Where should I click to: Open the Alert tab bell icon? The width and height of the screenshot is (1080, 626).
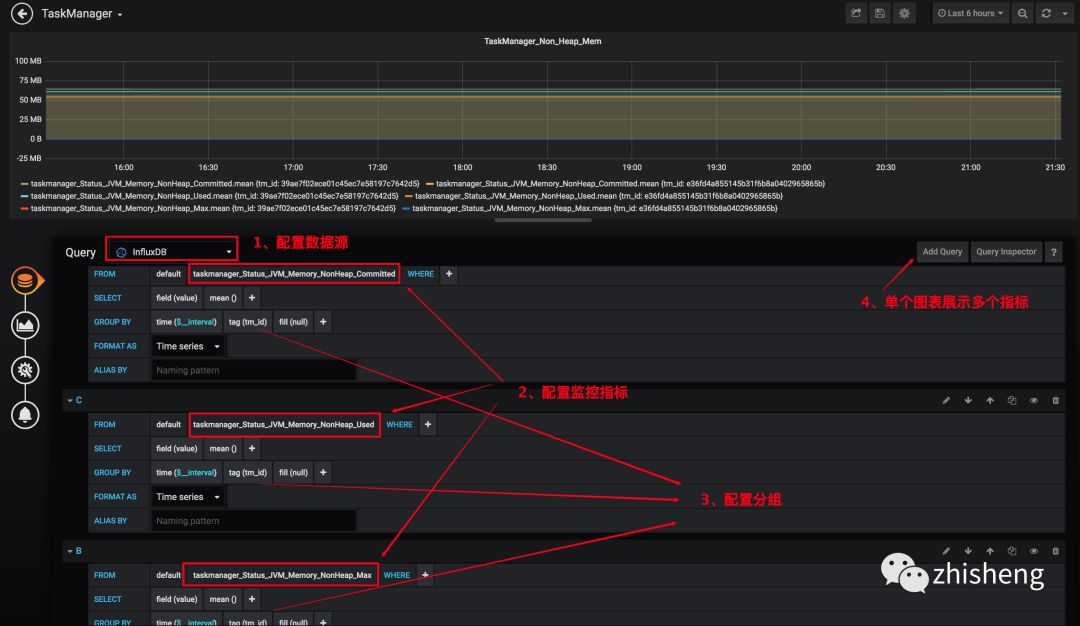click(x=25, y=415)
